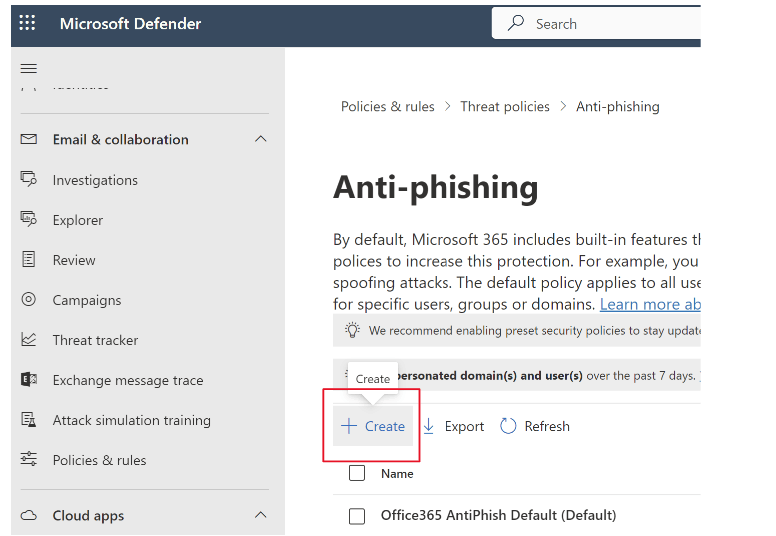Click the Review clipboard icon
Screen dimensions: 776x536
pos(29,259)
